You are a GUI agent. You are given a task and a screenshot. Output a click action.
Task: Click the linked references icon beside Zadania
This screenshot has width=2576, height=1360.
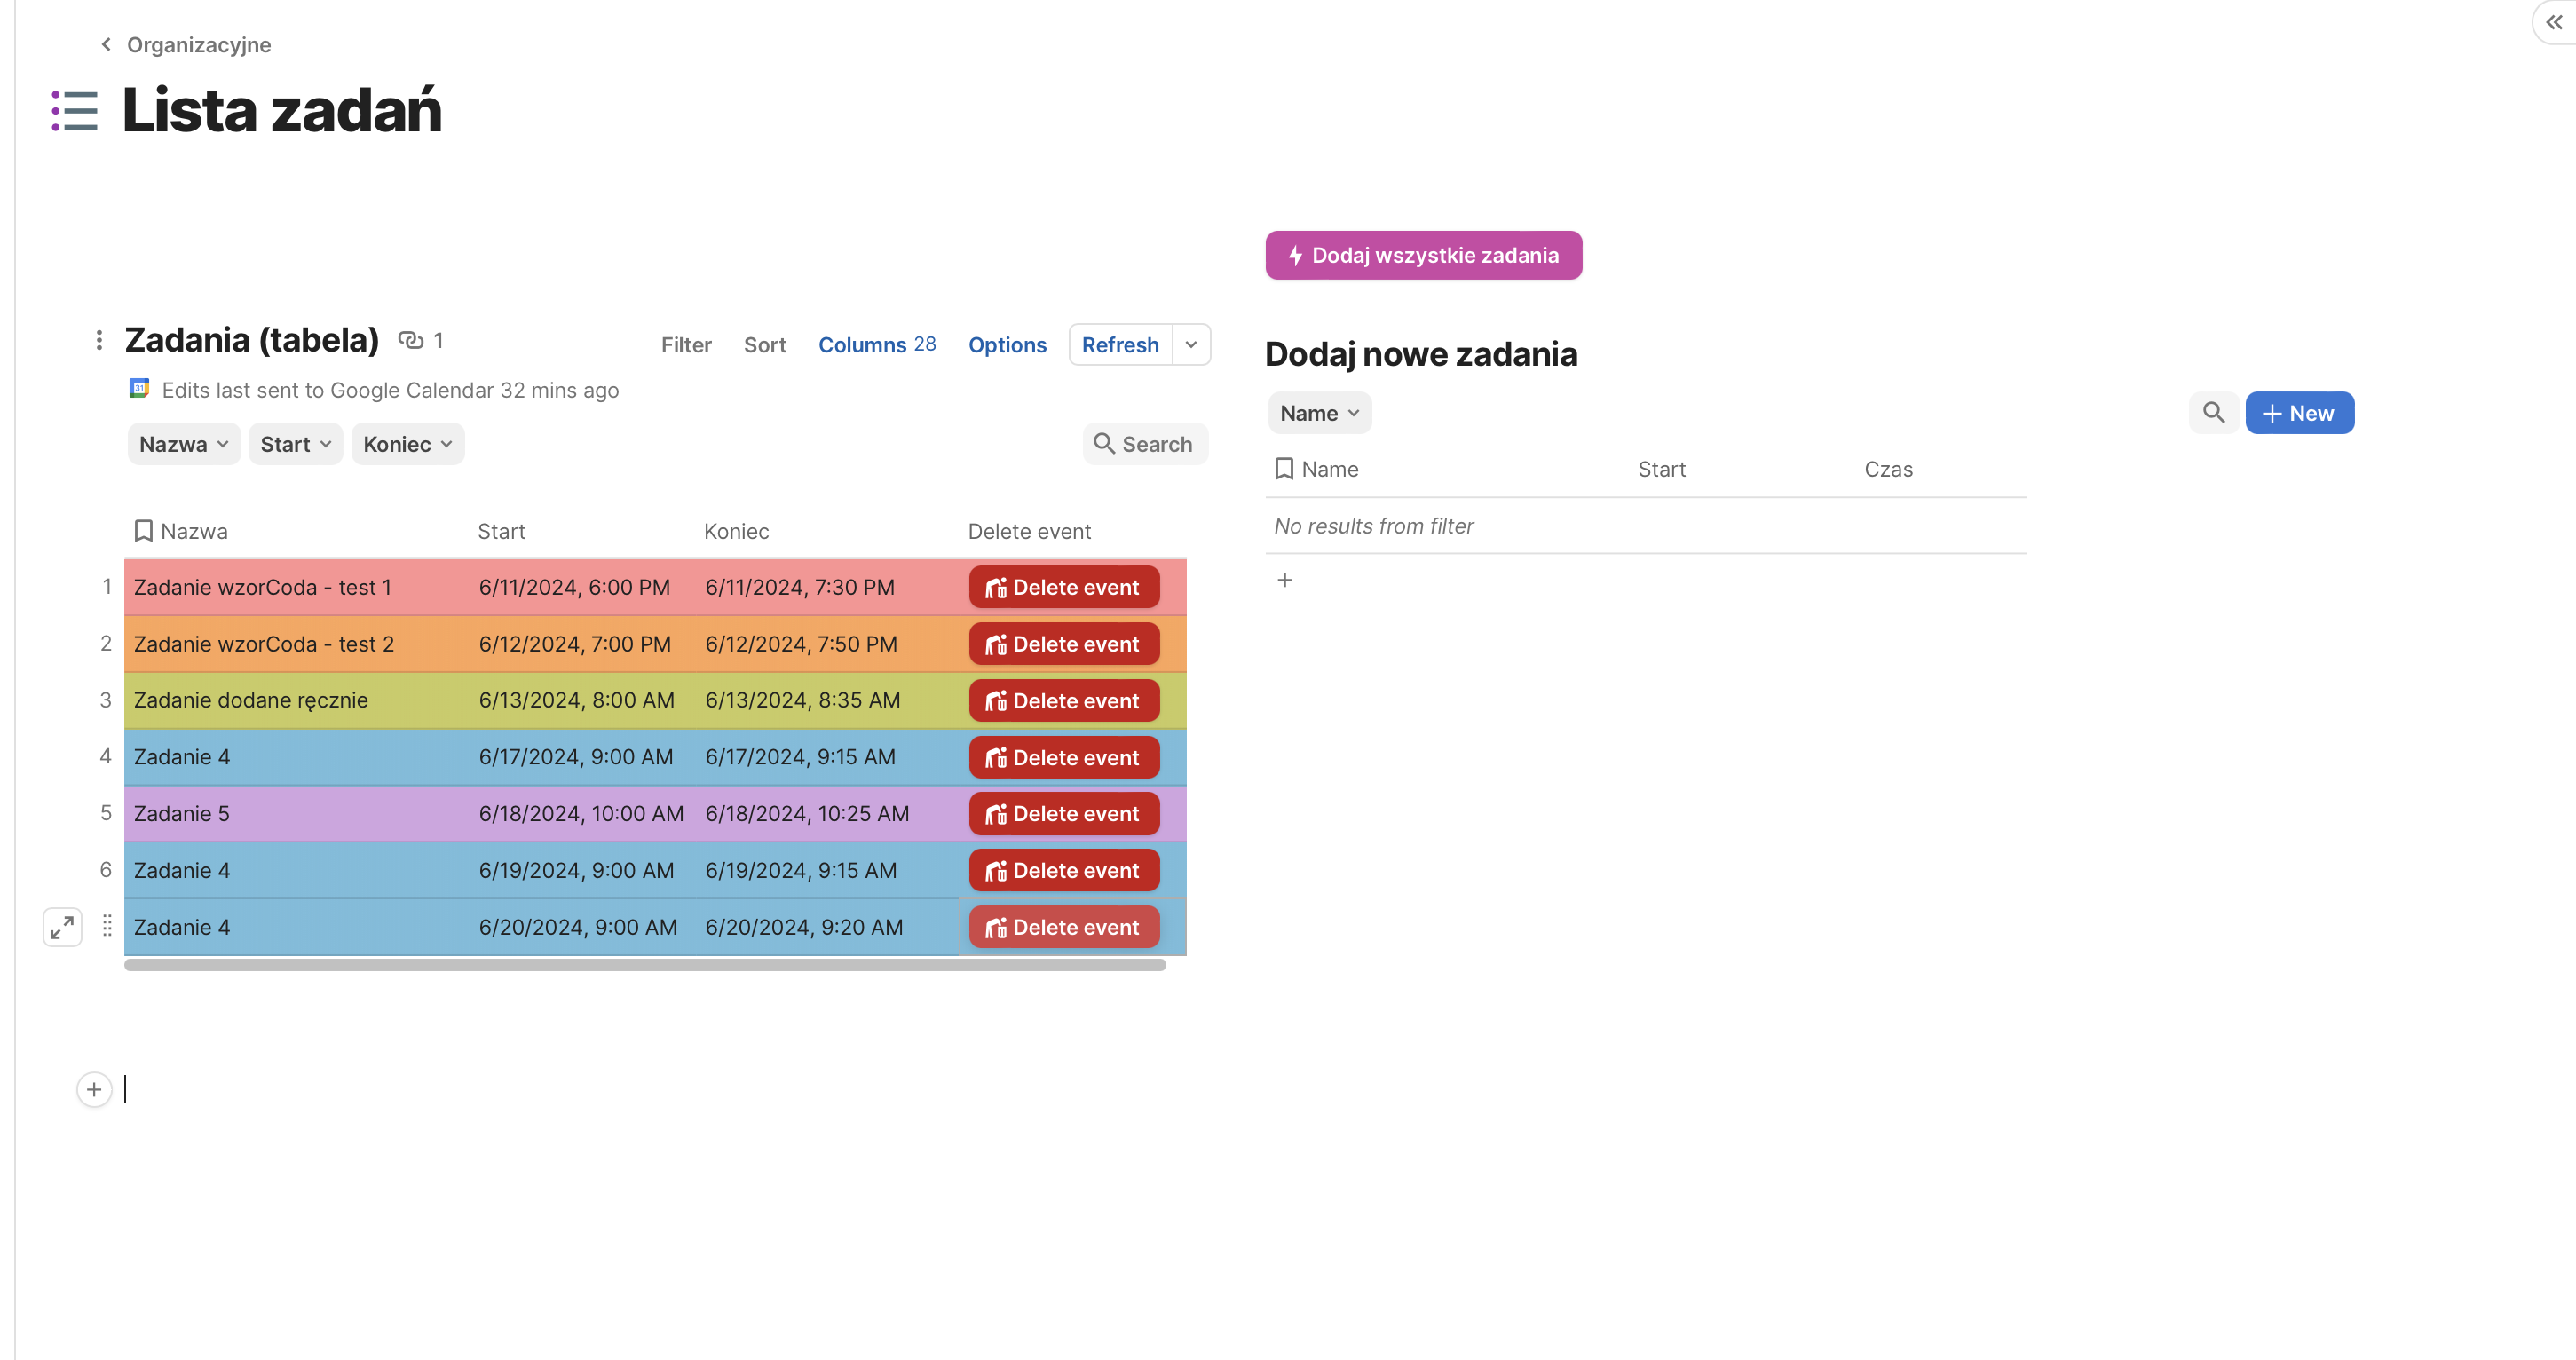pos(411,340)
